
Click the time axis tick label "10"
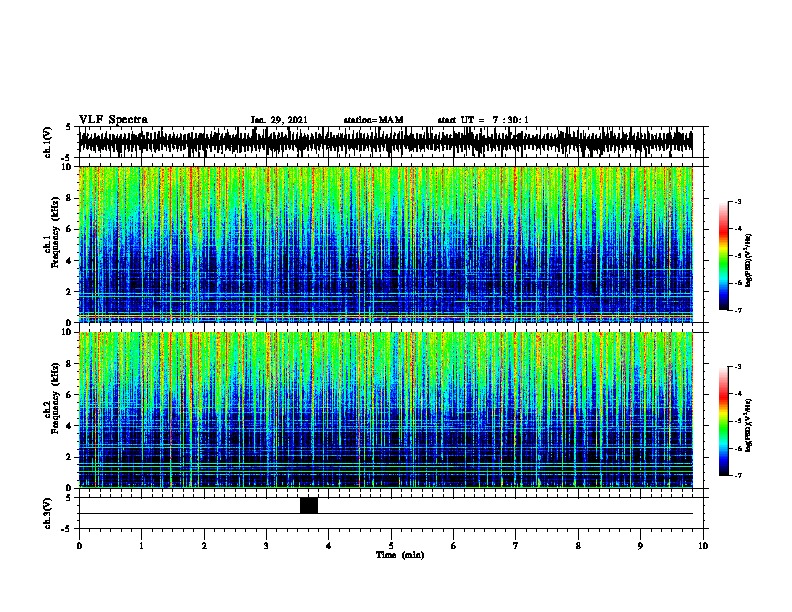(x=703, y=546)
